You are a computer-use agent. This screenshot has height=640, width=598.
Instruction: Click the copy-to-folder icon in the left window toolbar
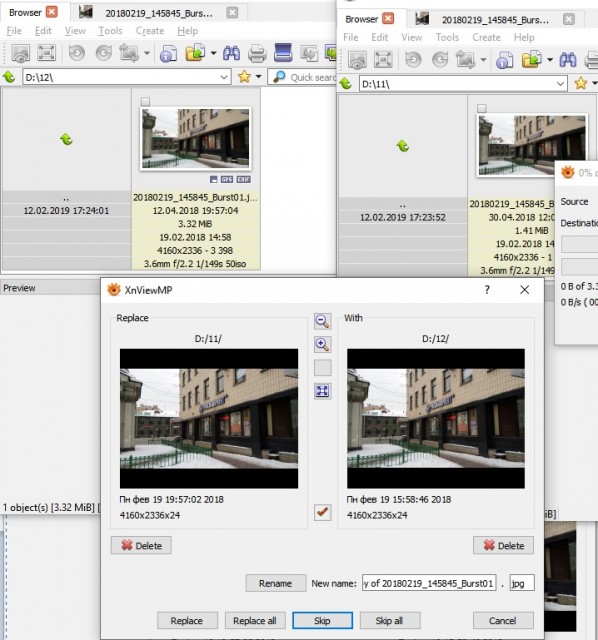point(195,53)
